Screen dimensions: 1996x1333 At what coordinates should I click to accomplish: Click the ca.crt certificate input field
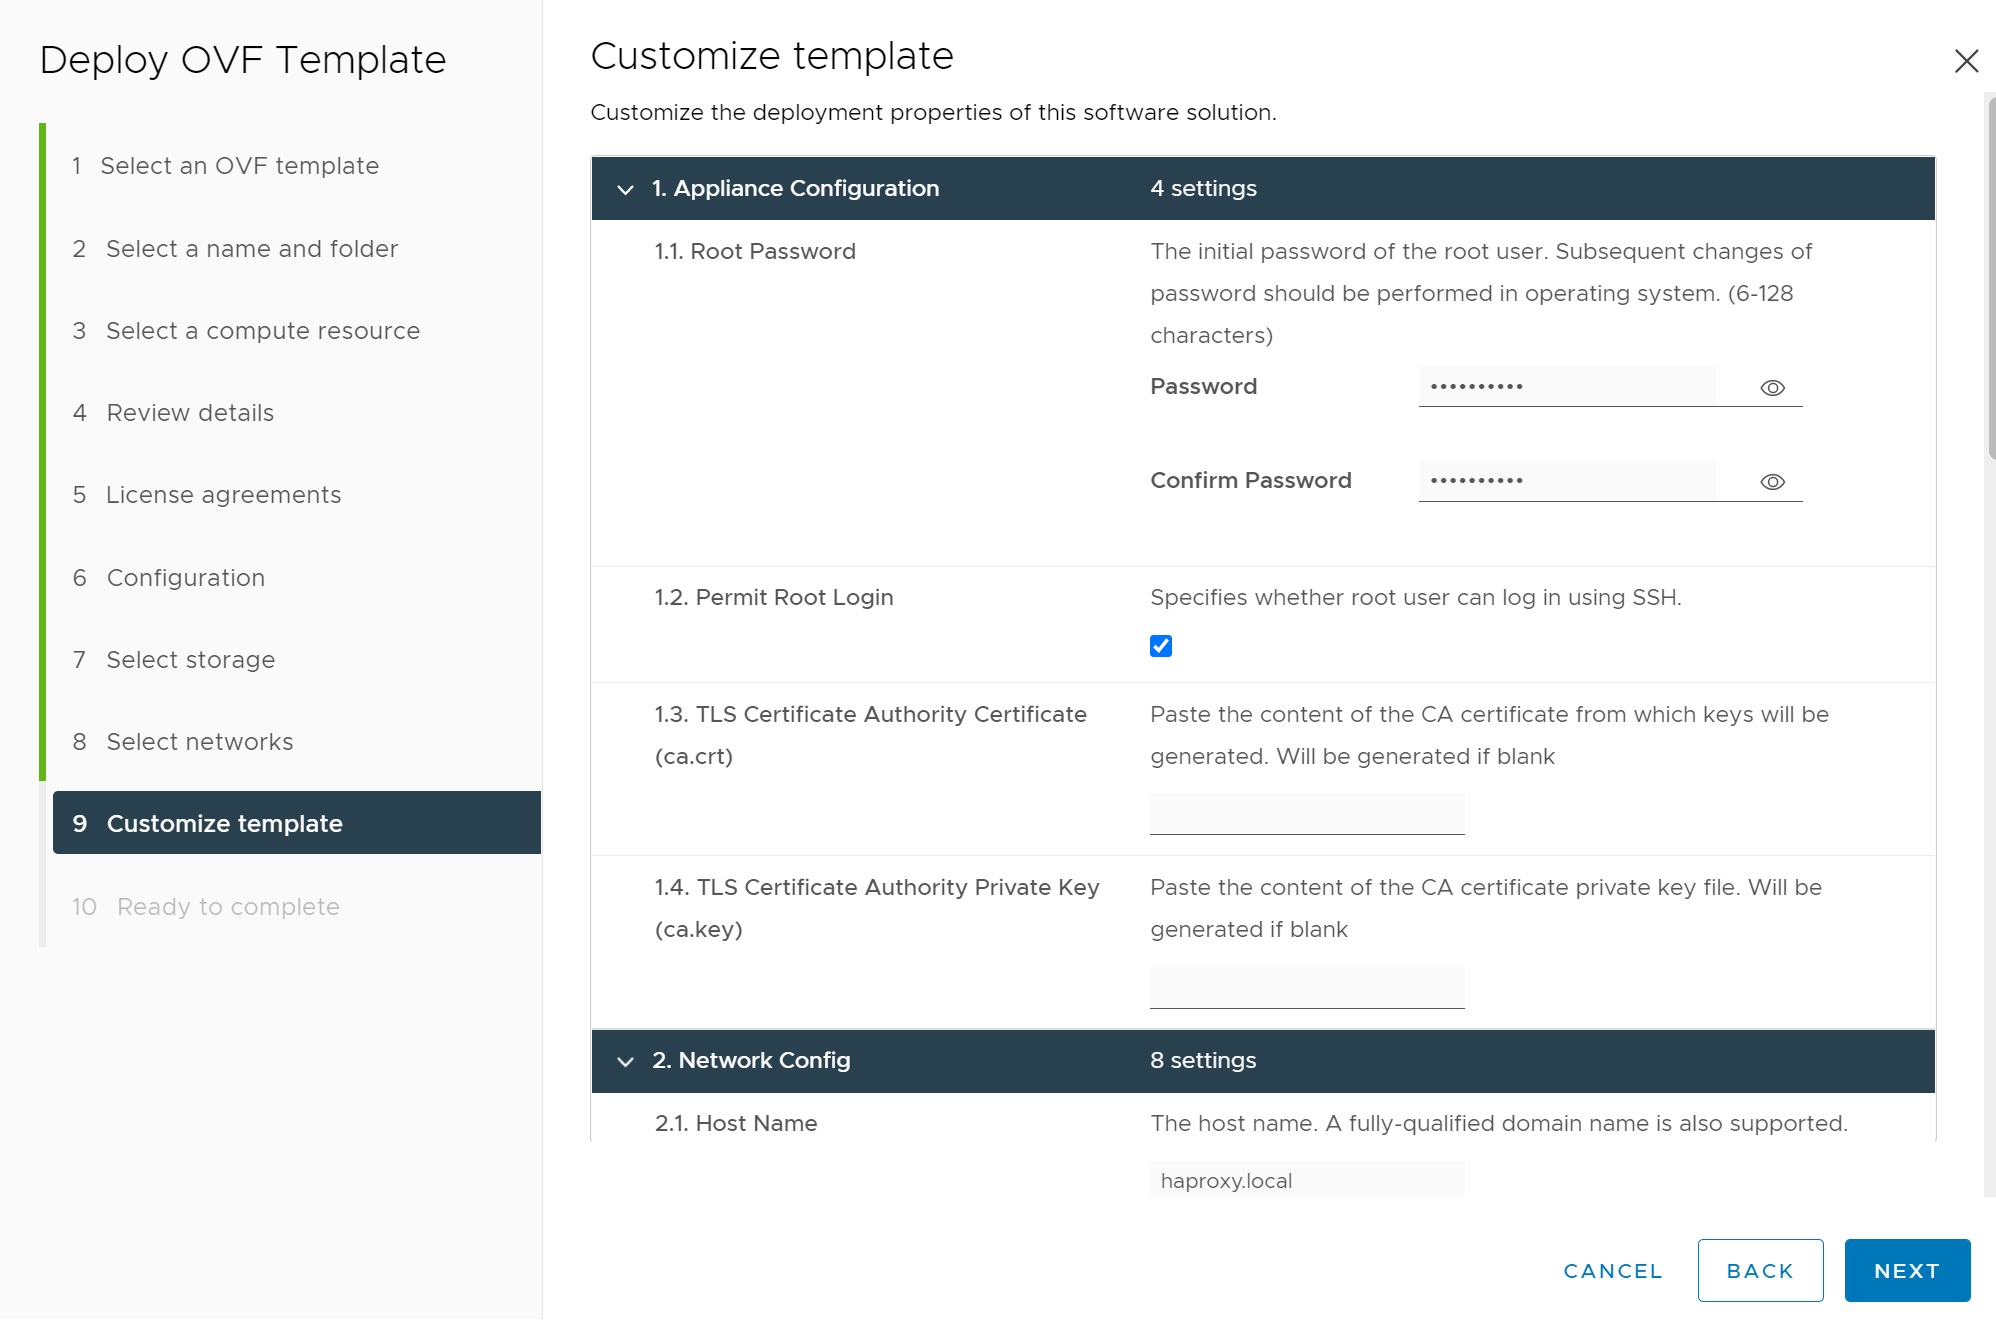click(x=1307, y=814)
